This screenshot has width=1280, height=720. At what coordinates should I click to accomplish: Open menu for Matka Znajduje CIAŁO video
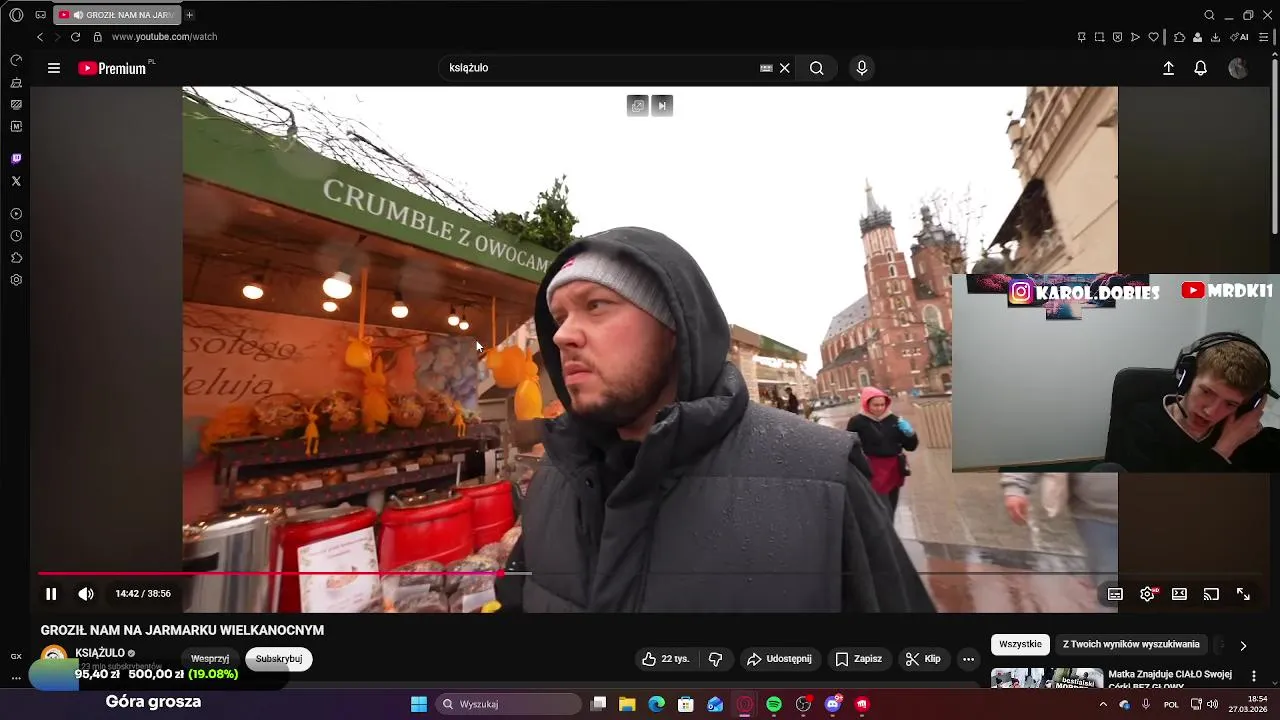(x=1254, y=676)
